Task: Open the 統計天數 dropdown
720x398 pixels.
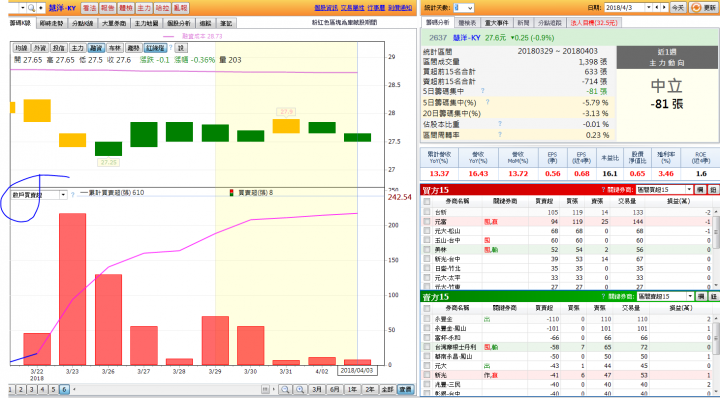Action: pos(463,8)
